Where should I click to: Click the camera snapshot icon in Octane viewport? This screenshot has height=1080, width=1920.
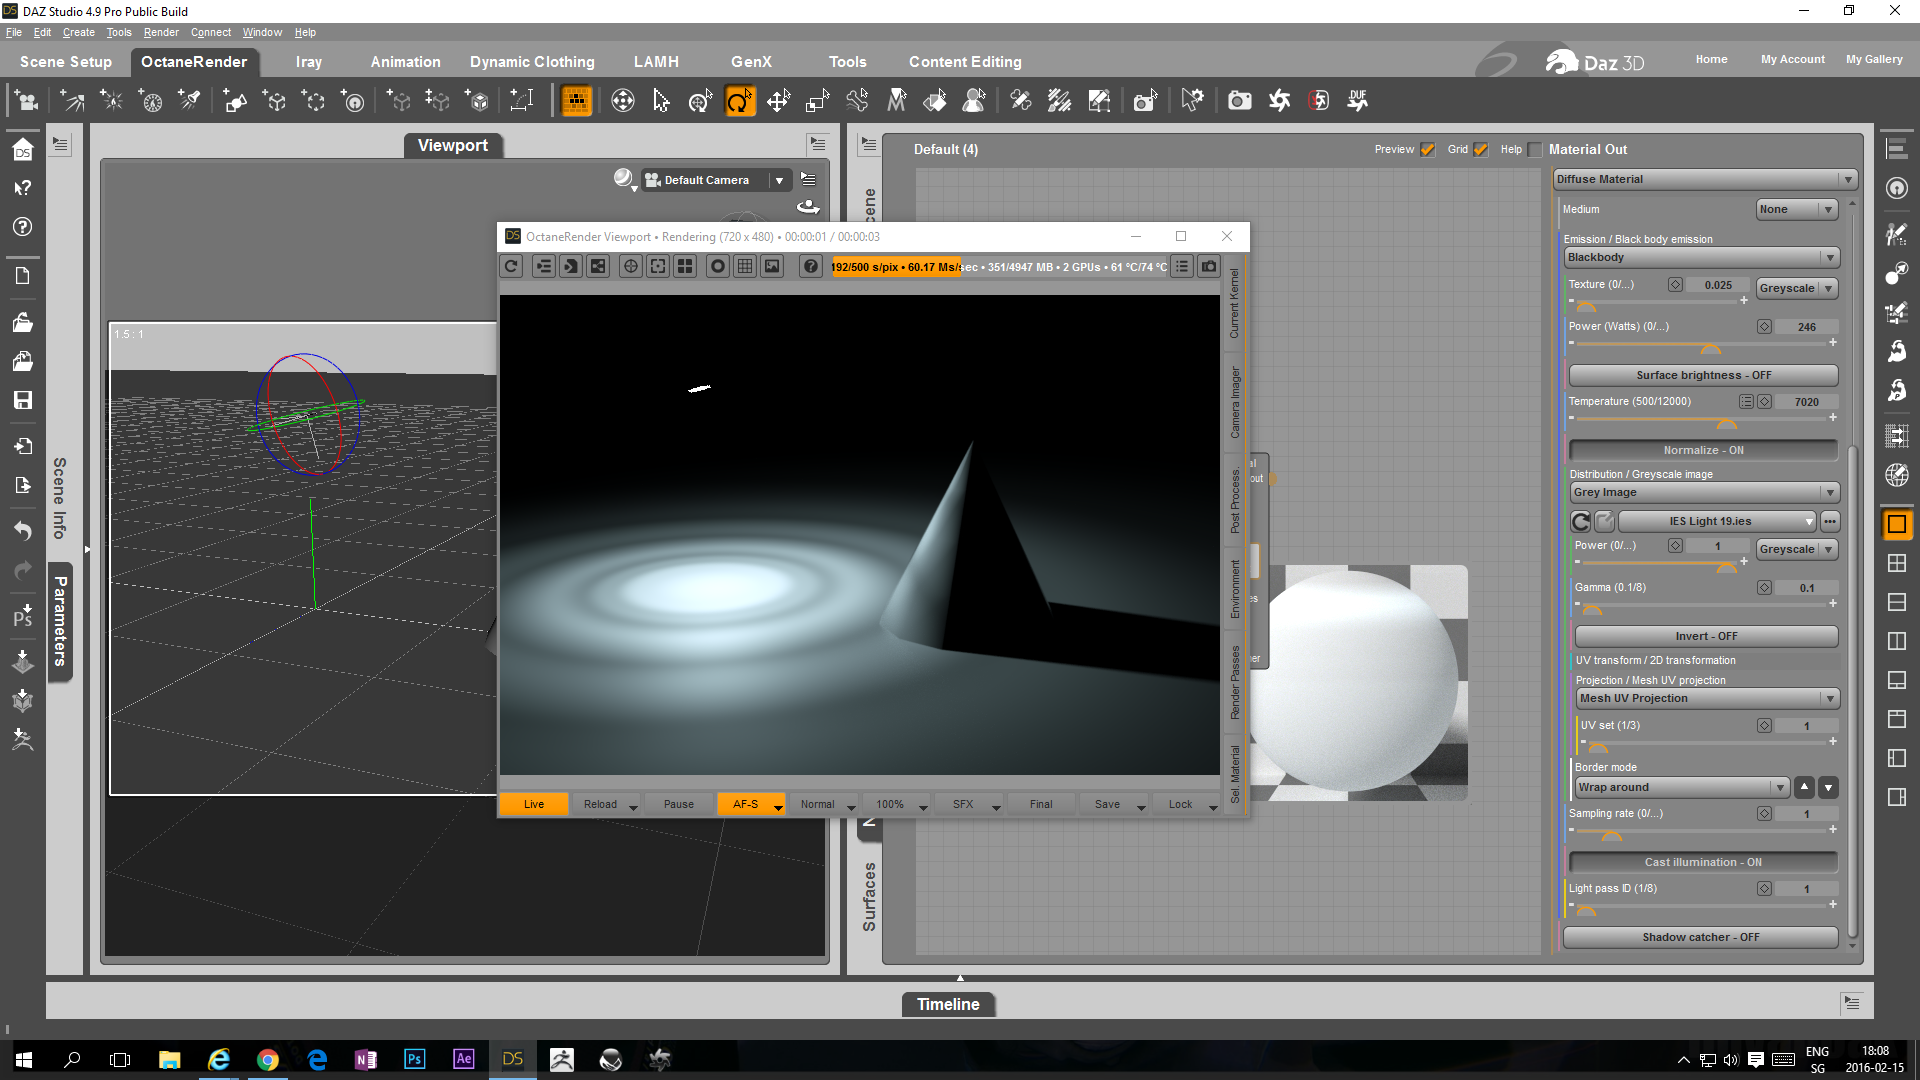pyautogui.click(x=1209, y=266)
